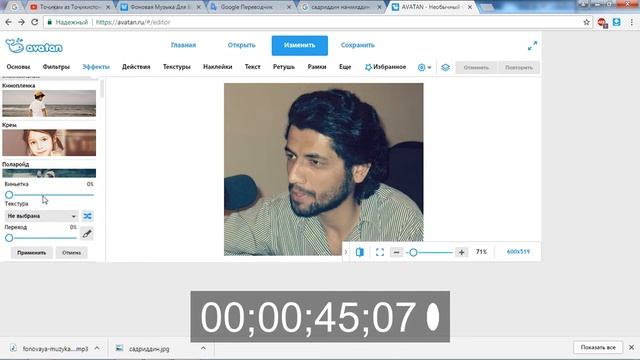
Task: Select the Крем effect thumbnail
Action: coord(49,142)
